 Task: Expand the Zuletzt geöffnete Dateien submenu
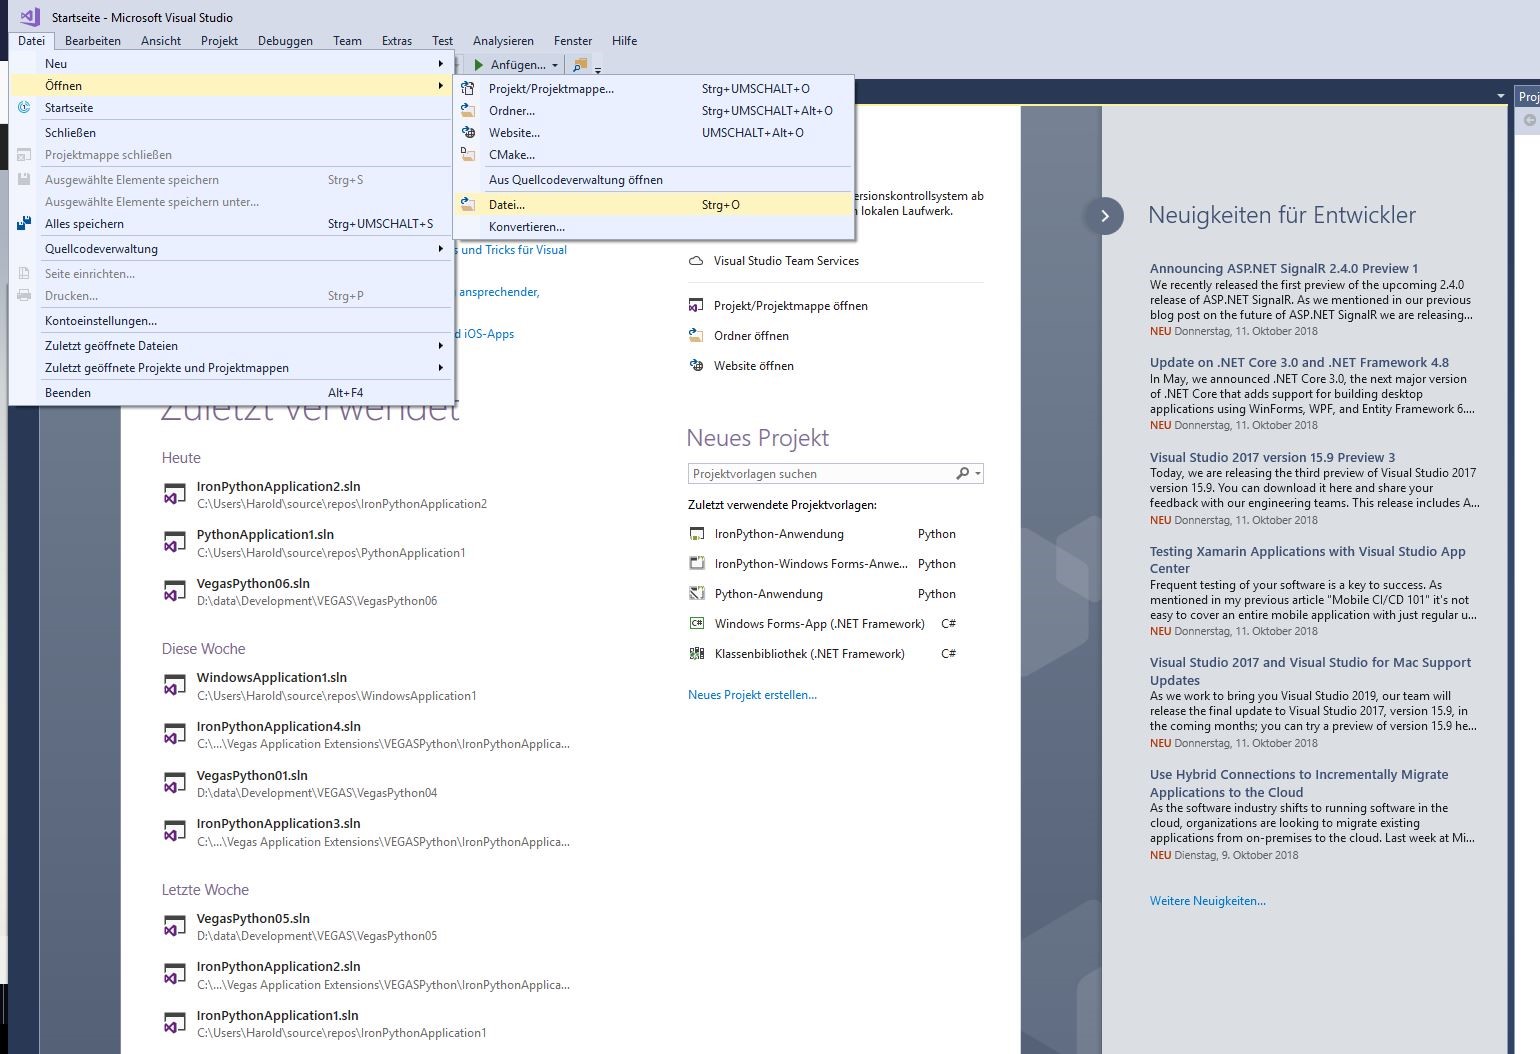(440, 346)
